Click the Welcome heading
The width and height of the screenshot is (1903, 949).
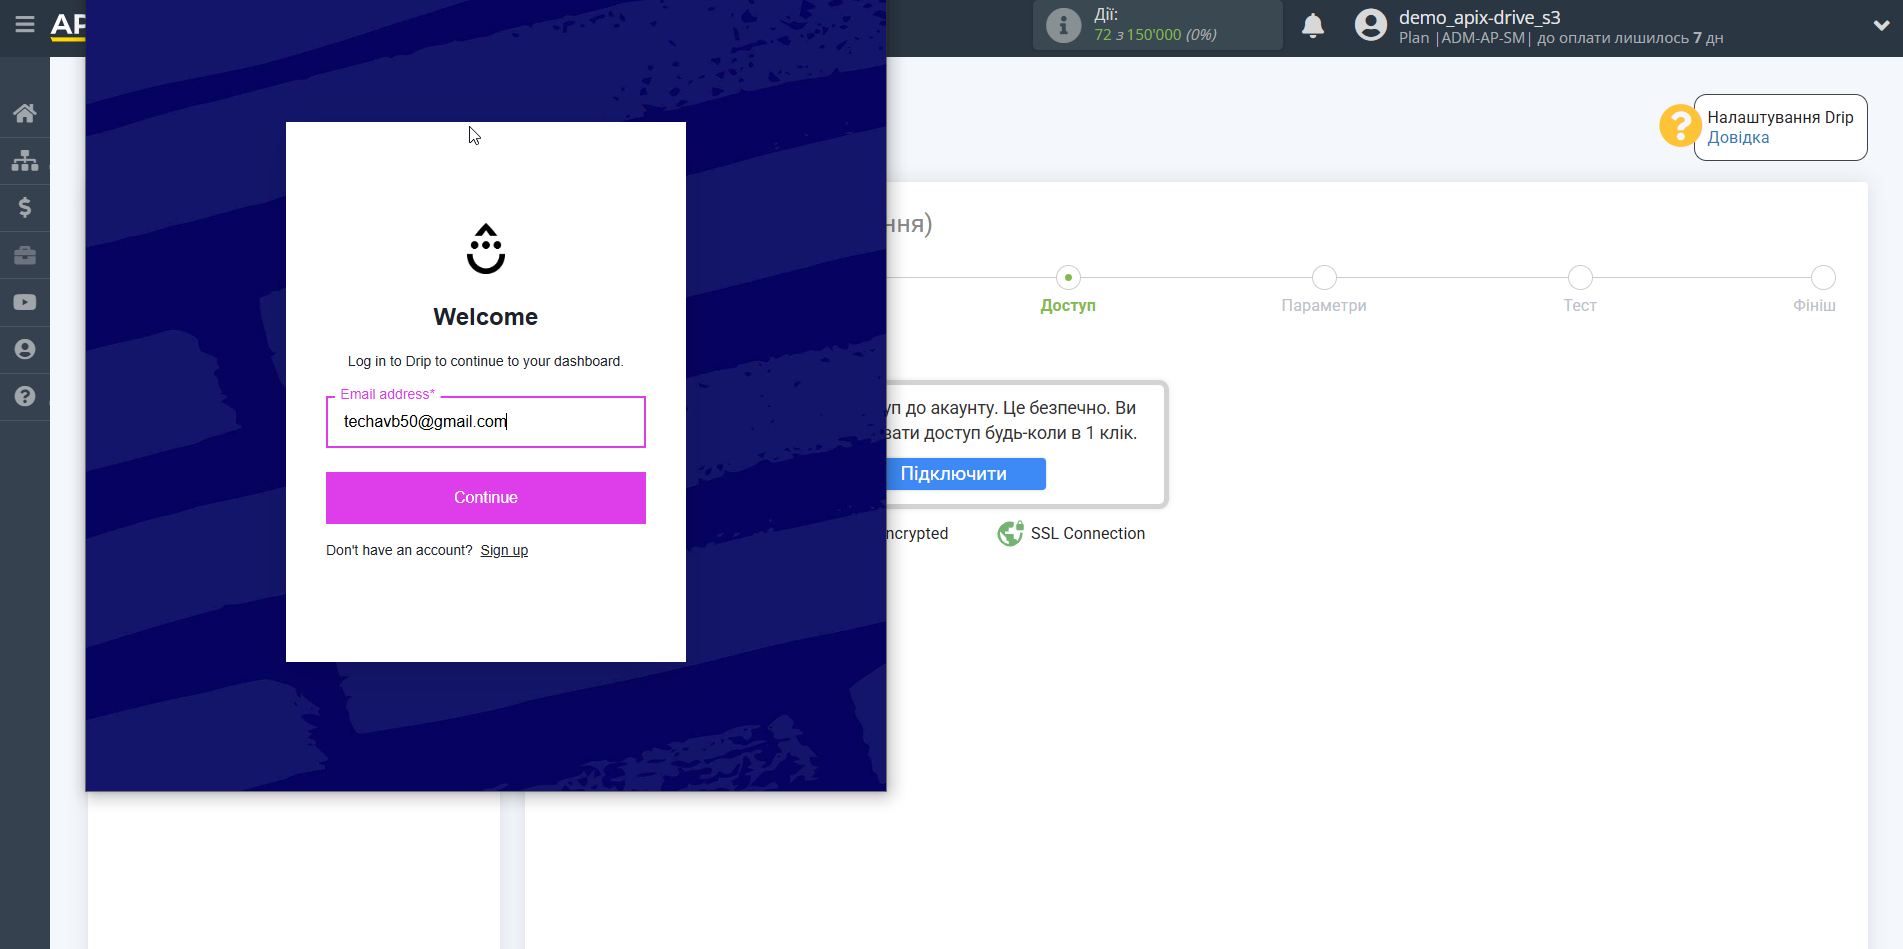click(x=486, y=317)
